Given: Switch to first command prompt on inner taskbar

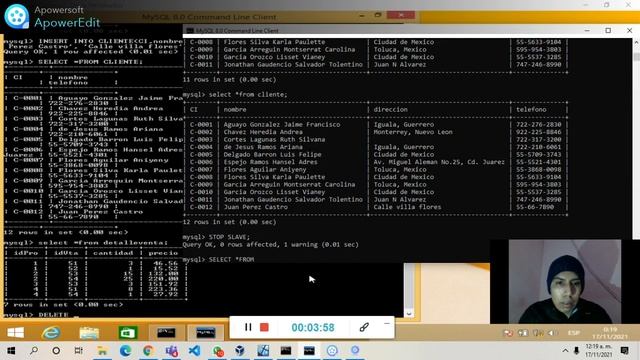Looking at the screenshot, I should pyautogui.click(x=166, y=333).
